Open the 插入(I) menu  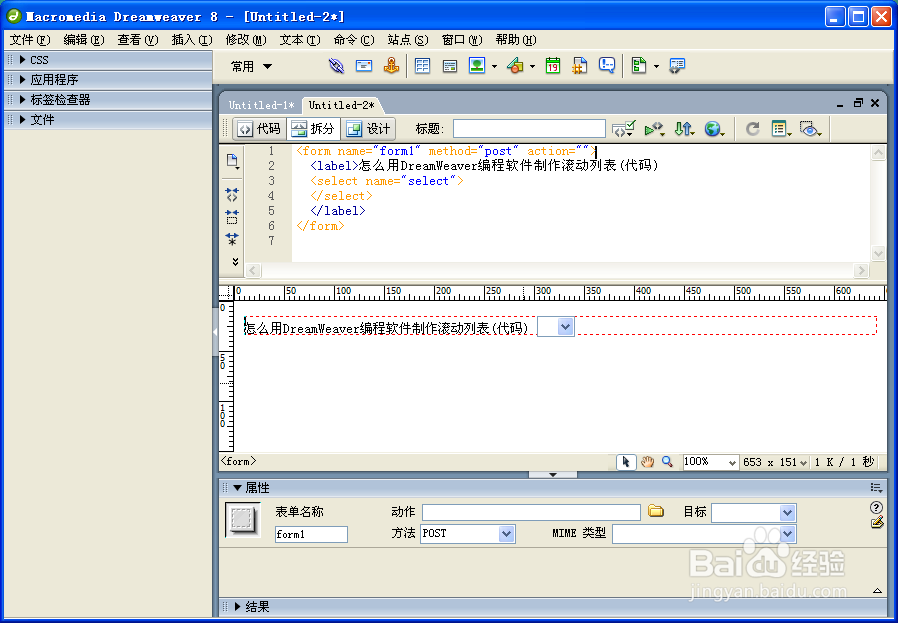[x=192, y=40]
